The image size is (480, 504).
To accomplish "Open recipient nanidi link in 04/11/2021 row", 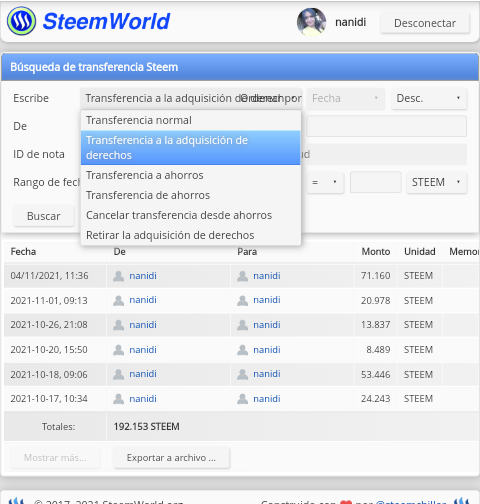I will click(x=267, y=276).
